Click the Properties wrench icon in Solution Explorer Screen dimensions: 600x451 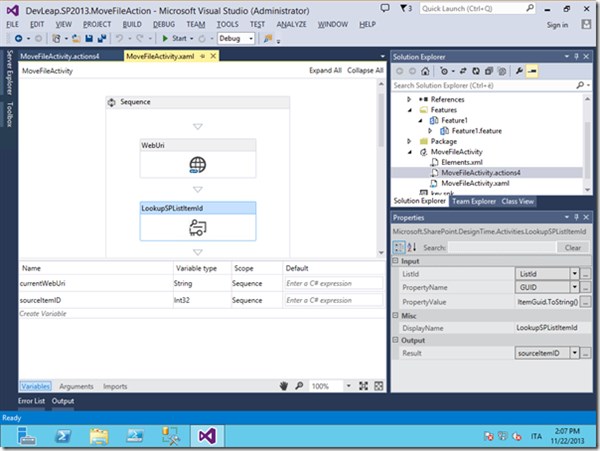519,71
